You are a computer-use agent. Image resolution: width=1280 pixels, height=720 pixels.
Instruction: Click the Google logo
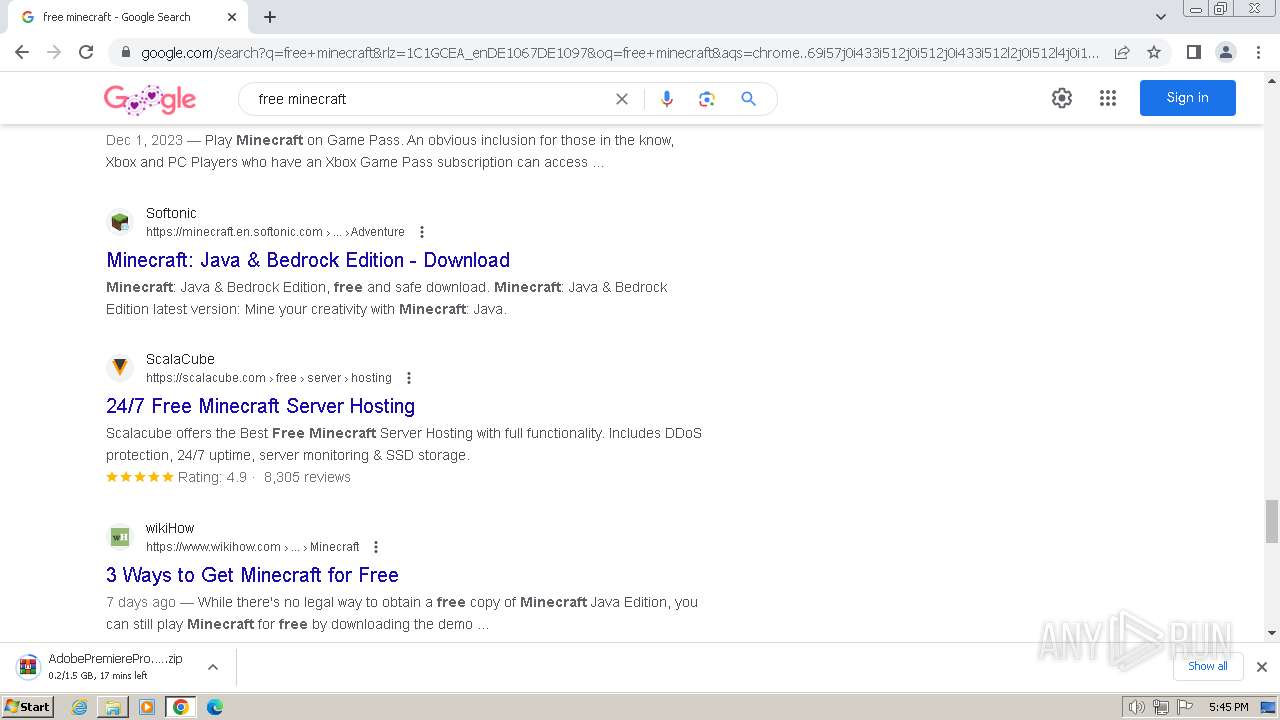[150, 99]
